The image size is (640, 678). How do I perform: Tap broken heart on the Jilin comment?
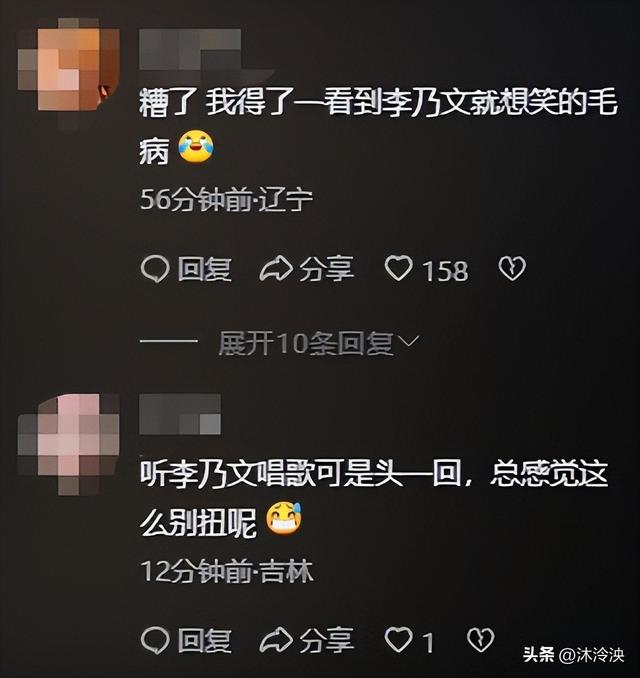(480, 640)
